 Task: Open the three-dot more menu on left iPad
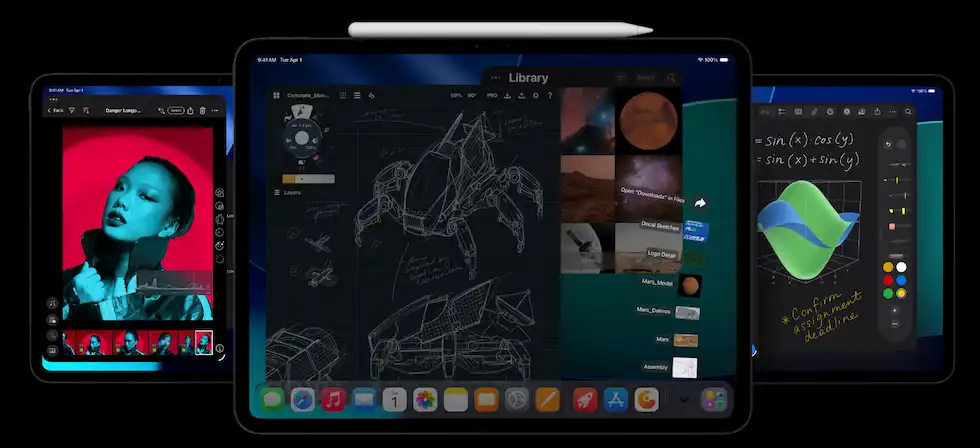[x=215, y=111]
